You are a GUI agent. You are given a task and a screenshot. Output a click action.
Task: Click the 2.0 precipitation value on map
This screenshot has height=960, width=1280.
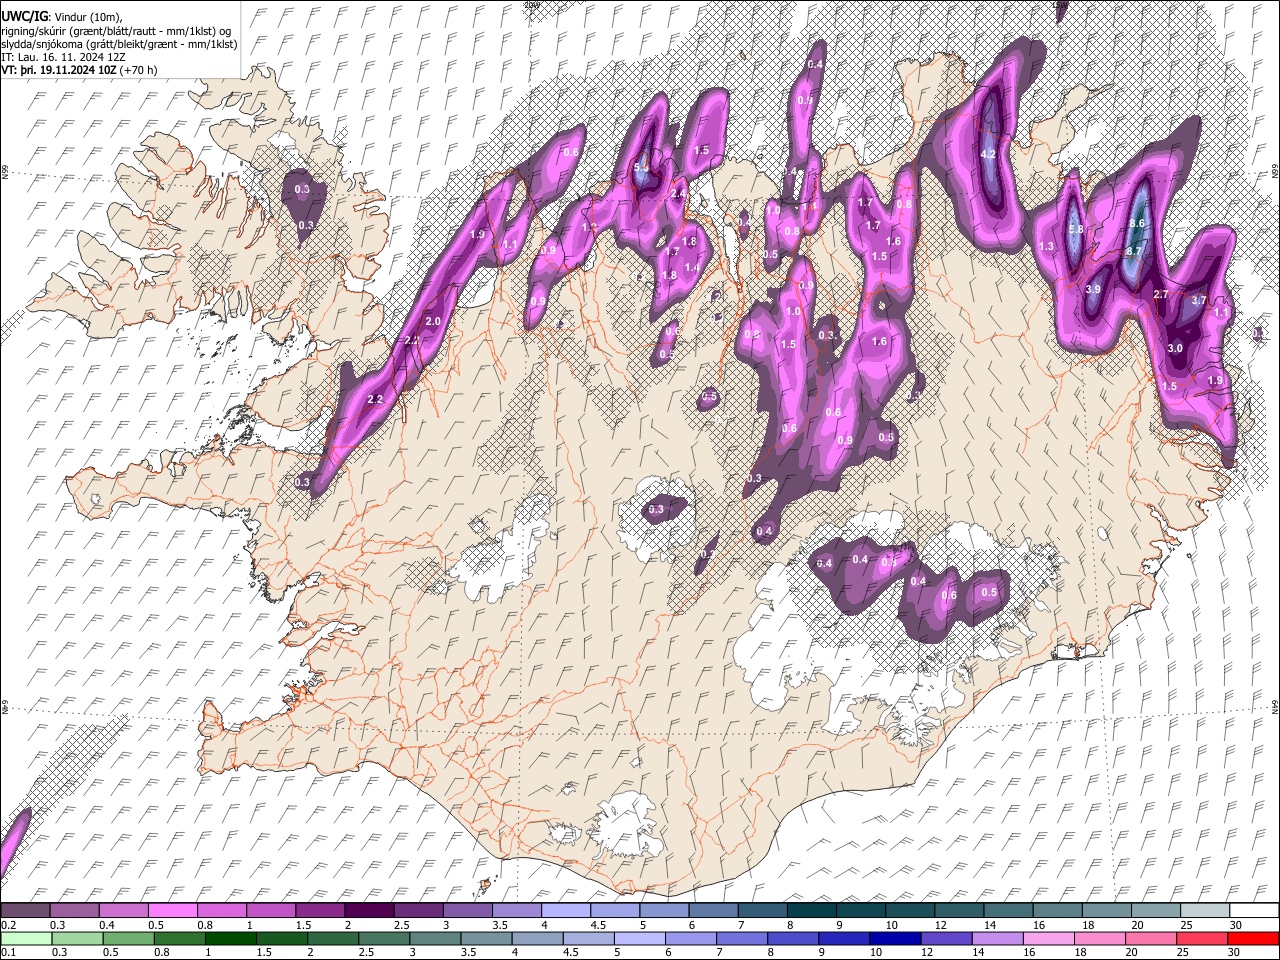[x=433, y=321]
